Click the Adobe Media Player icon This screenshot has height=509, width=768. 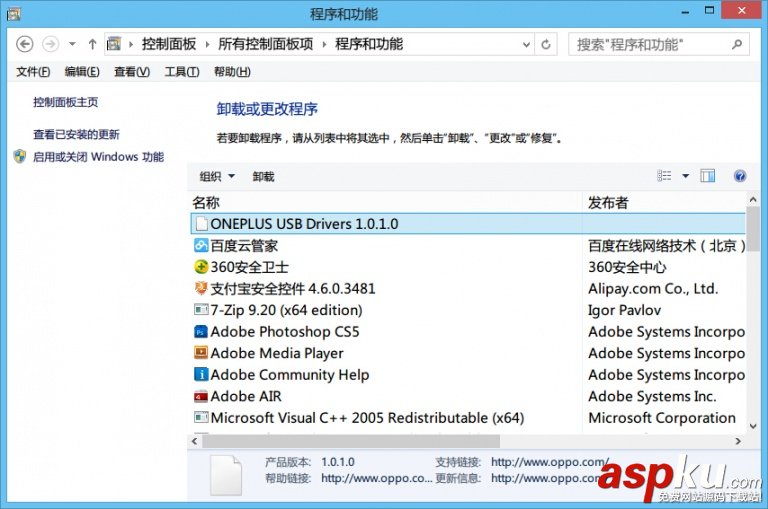coord(201,353)
